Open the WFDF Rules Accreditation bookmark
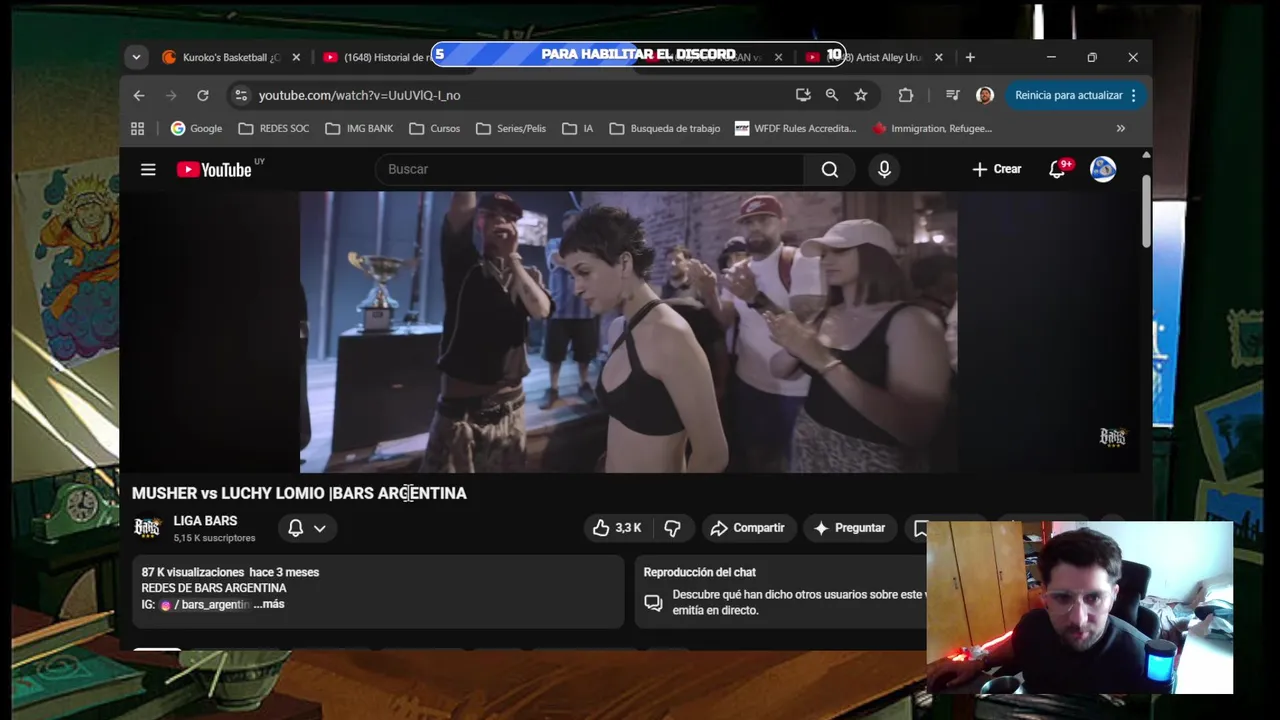This screenshot has width=1280, height=720. click(796, 128)
